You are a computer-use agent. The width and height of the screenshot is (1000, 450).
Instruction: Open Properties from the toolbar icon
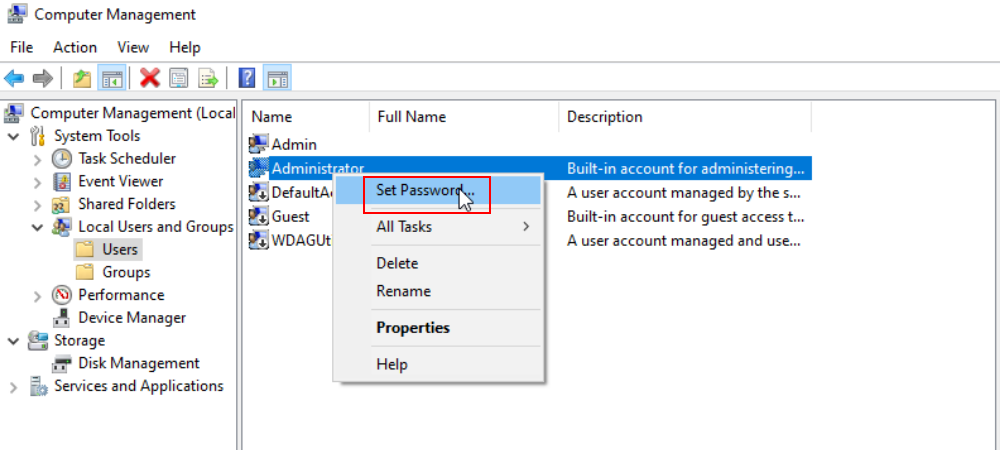point(179,78)
